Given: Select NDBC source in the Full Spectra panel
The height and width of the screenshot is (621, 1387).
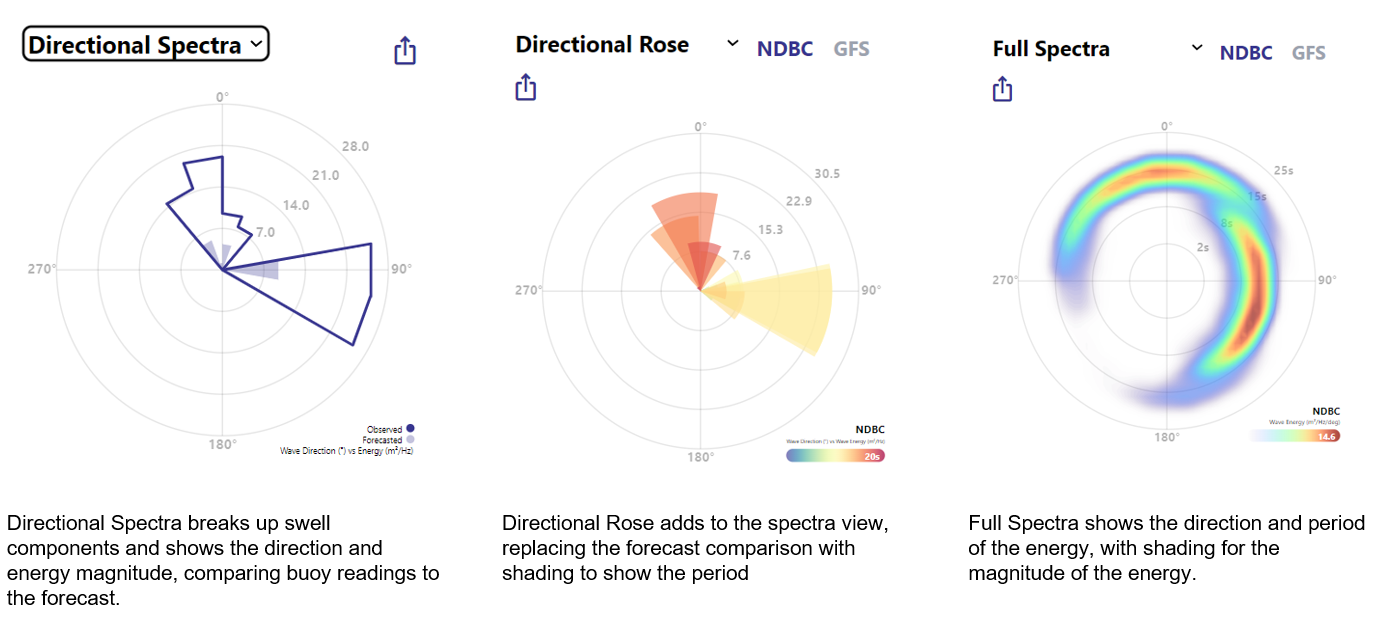Looking at the screenshot, I should pyautogui.click(x=1246, y=53).
